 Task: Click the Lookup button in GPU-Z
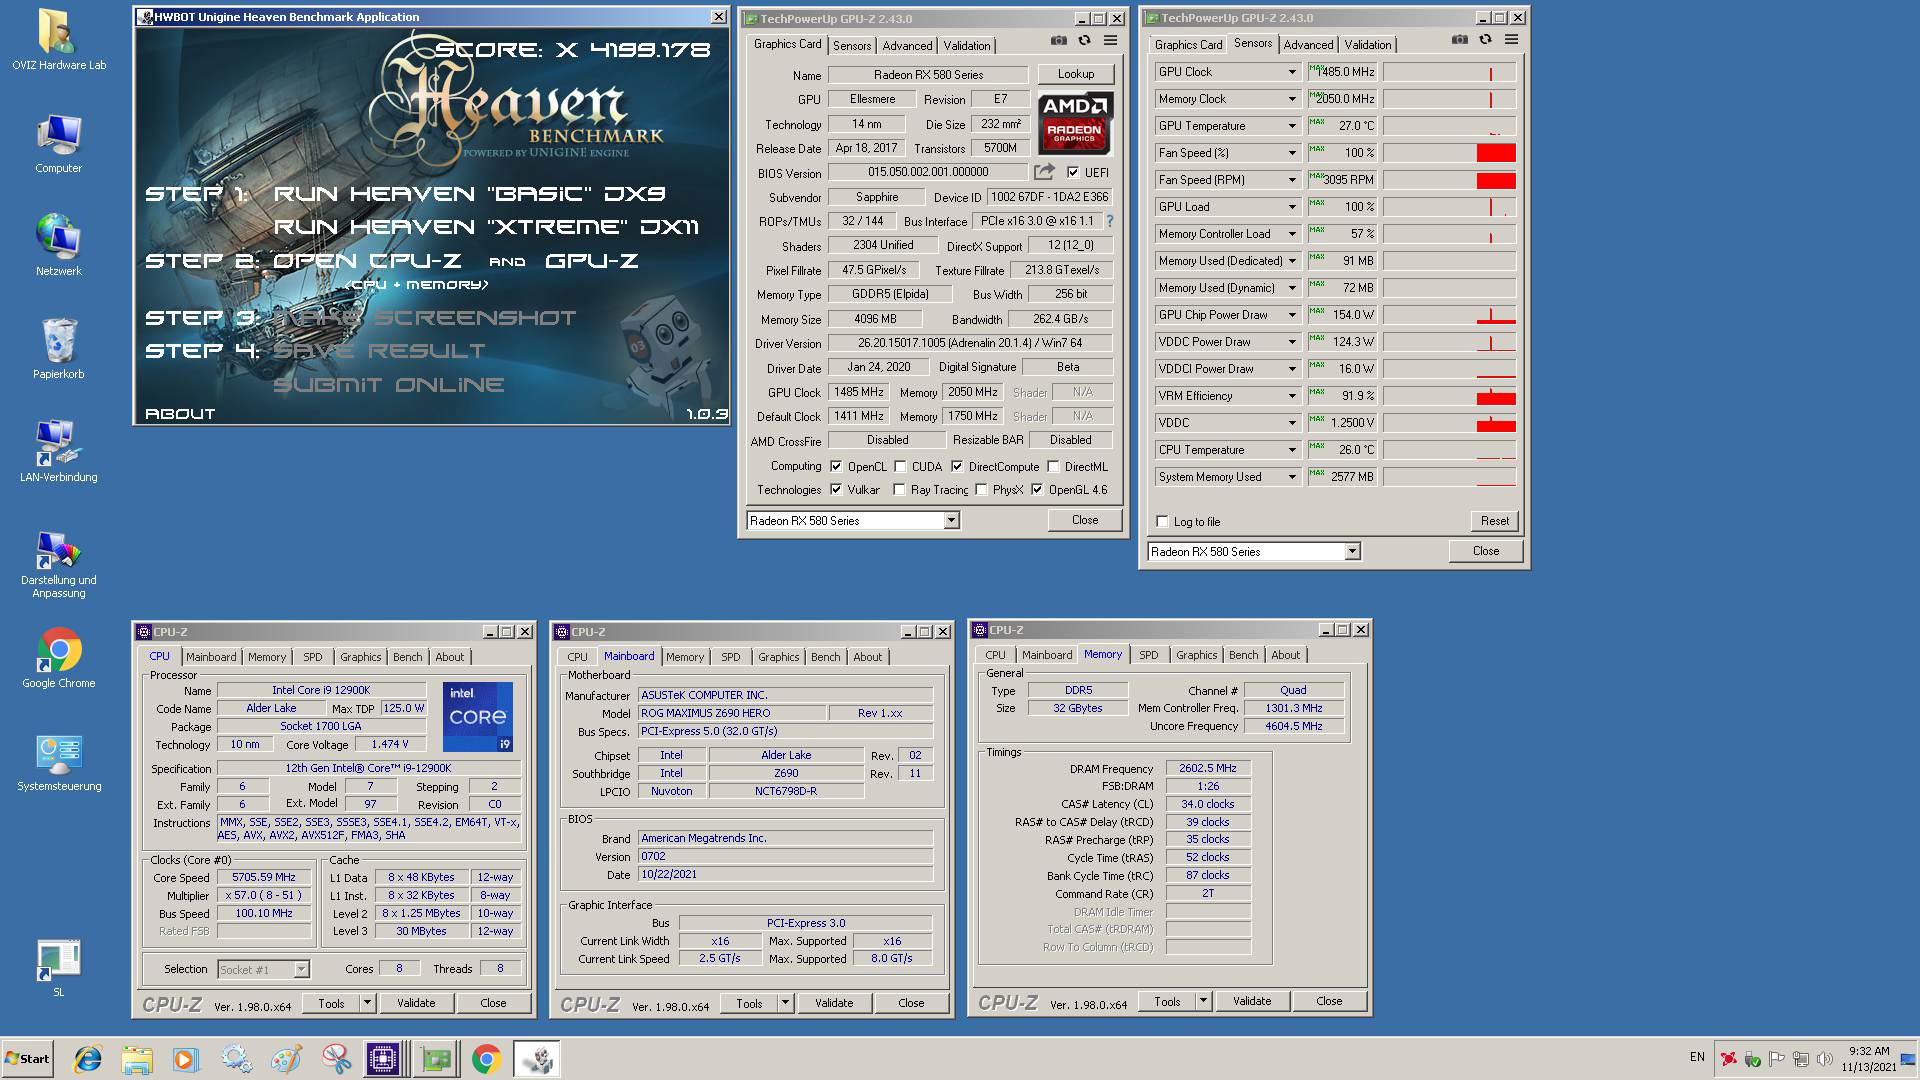click(x=1075, y=74)
